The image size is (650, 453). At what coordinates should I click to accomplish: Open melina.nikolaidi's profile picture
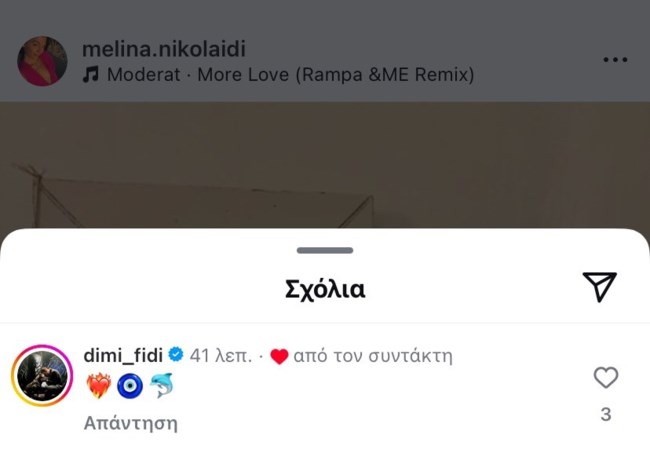[x=42, y=62]
